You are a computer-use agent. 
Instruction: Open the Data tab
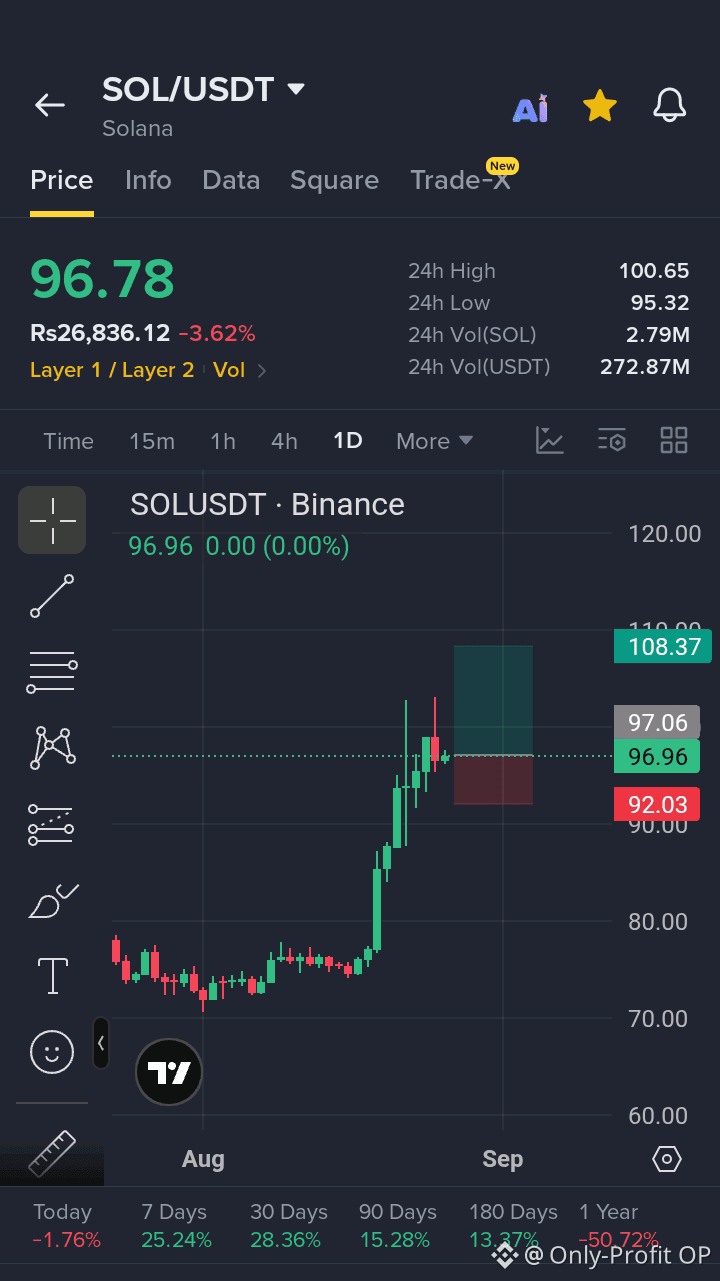(x=231, y=180)
